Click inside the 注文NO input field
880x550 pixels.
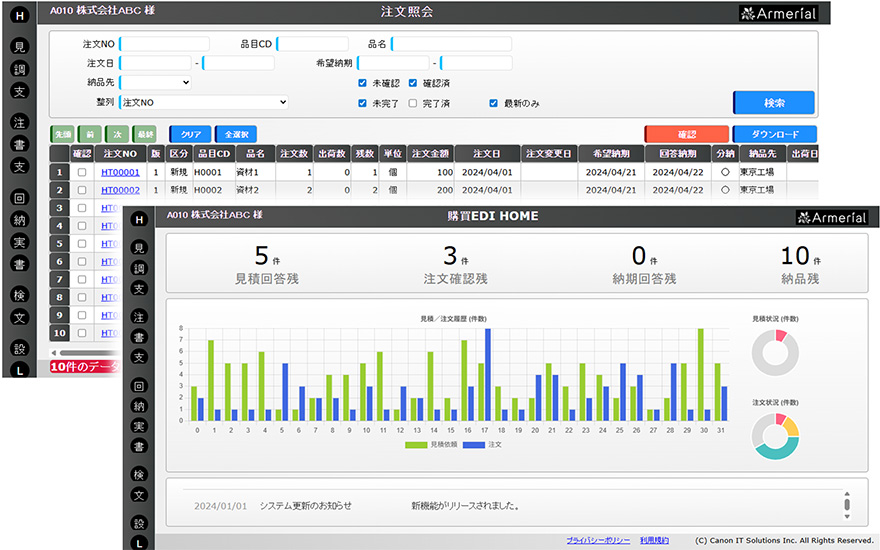tap(165, 44)
